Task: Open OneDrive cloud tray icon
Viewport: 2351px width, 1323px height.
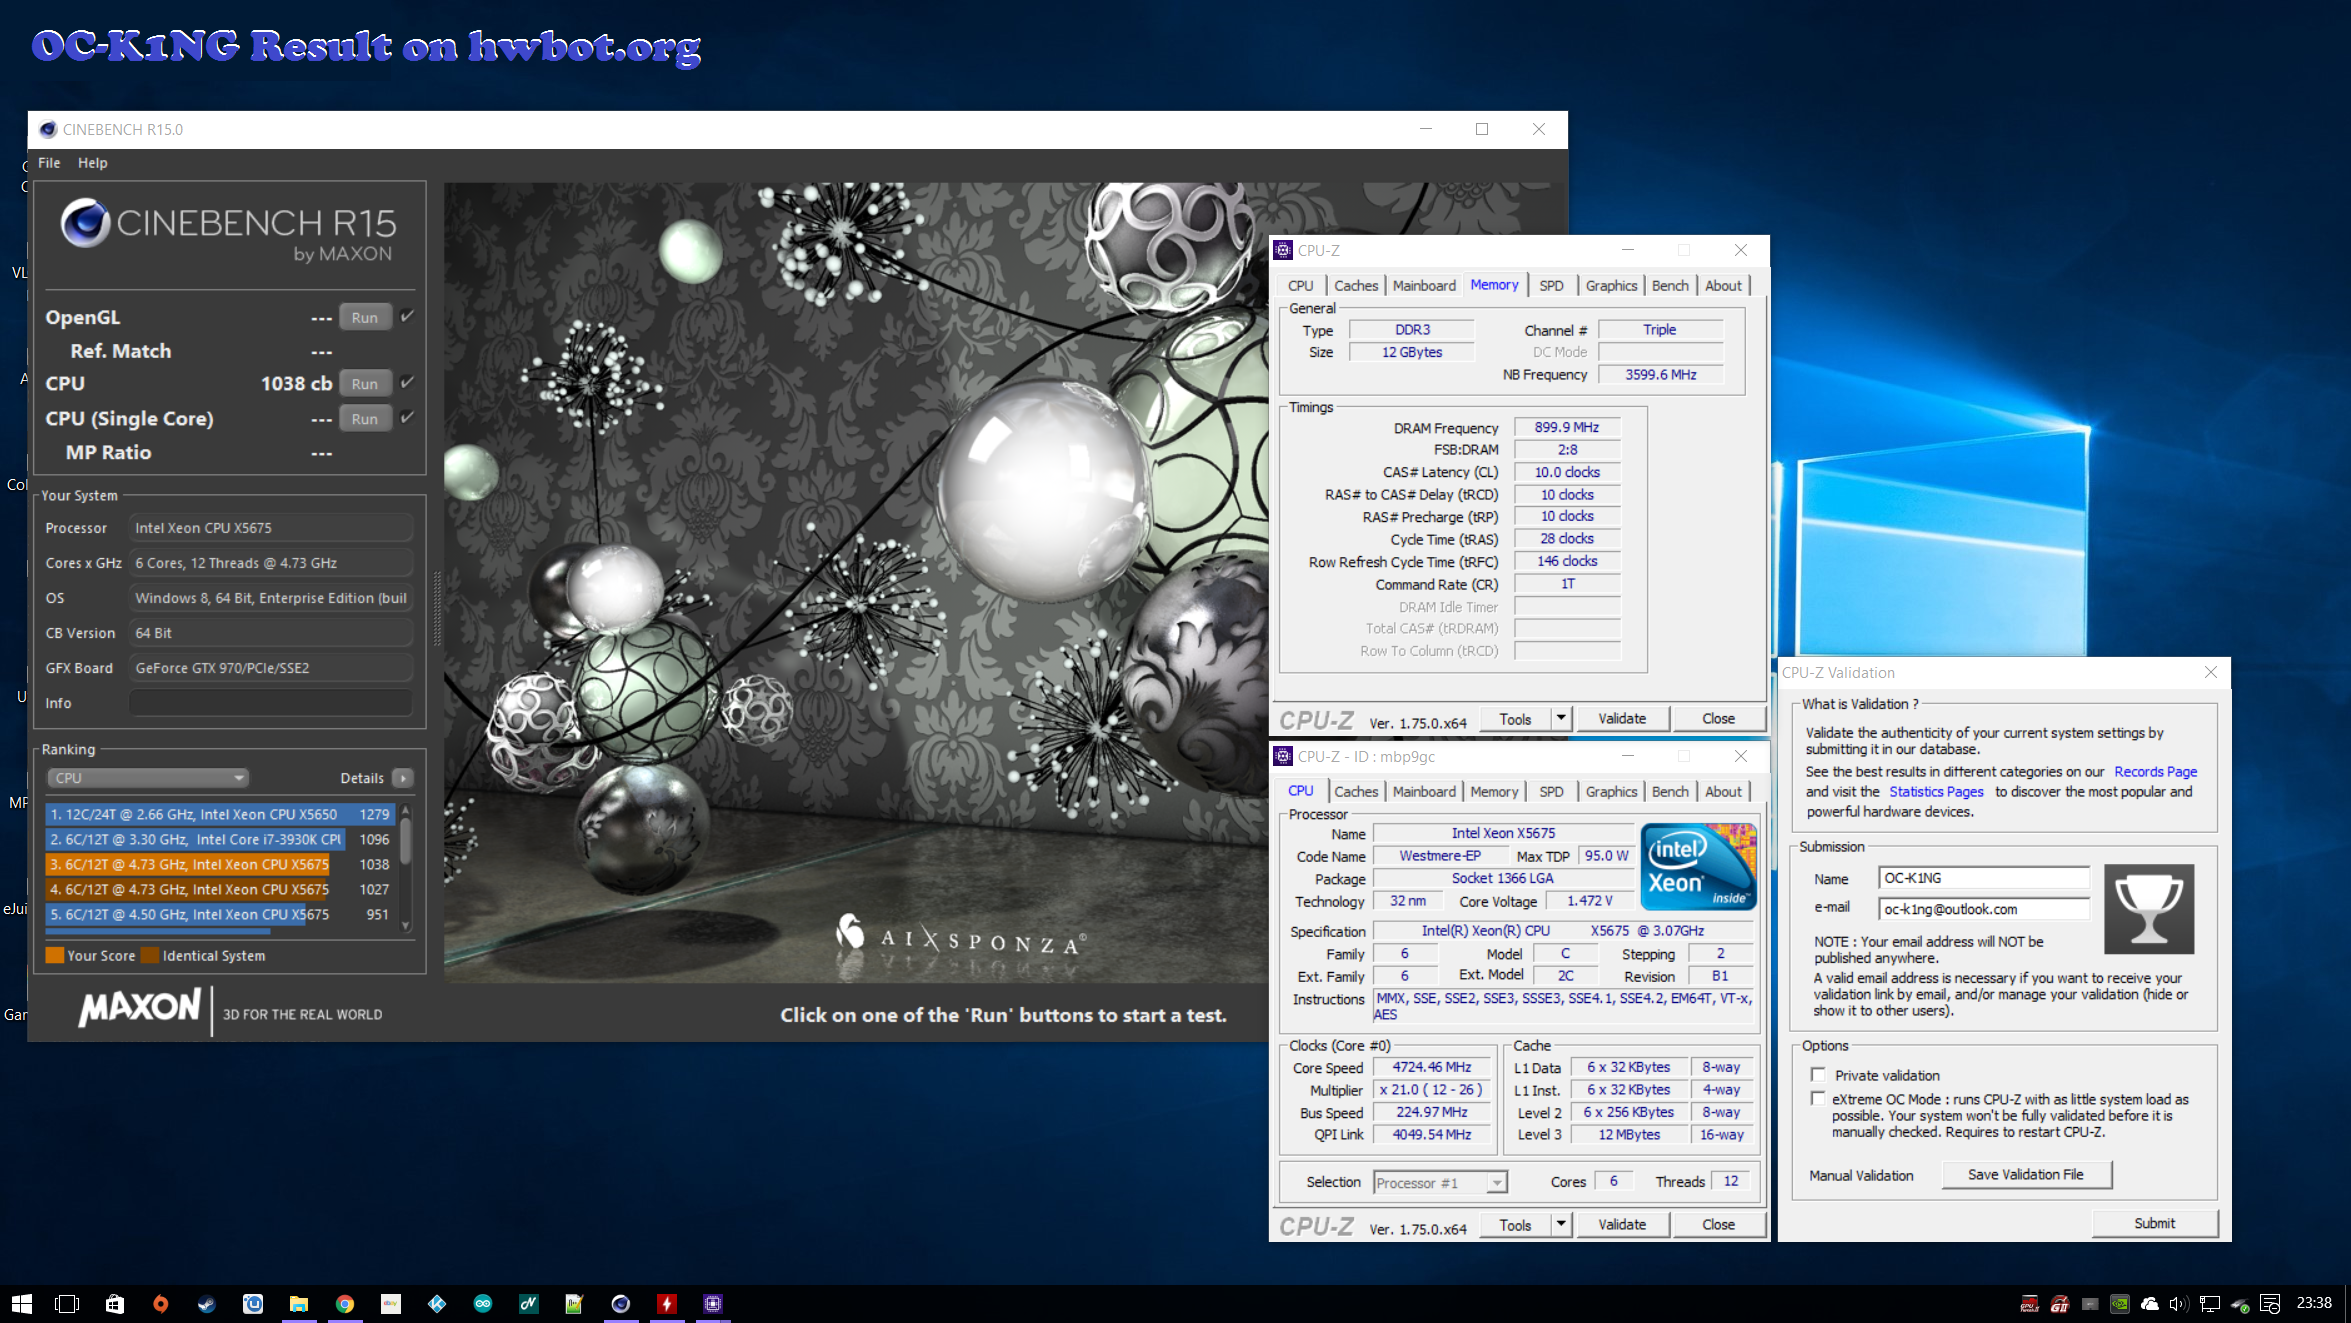Action: pyautogui.click(x=2150, y=1304)
